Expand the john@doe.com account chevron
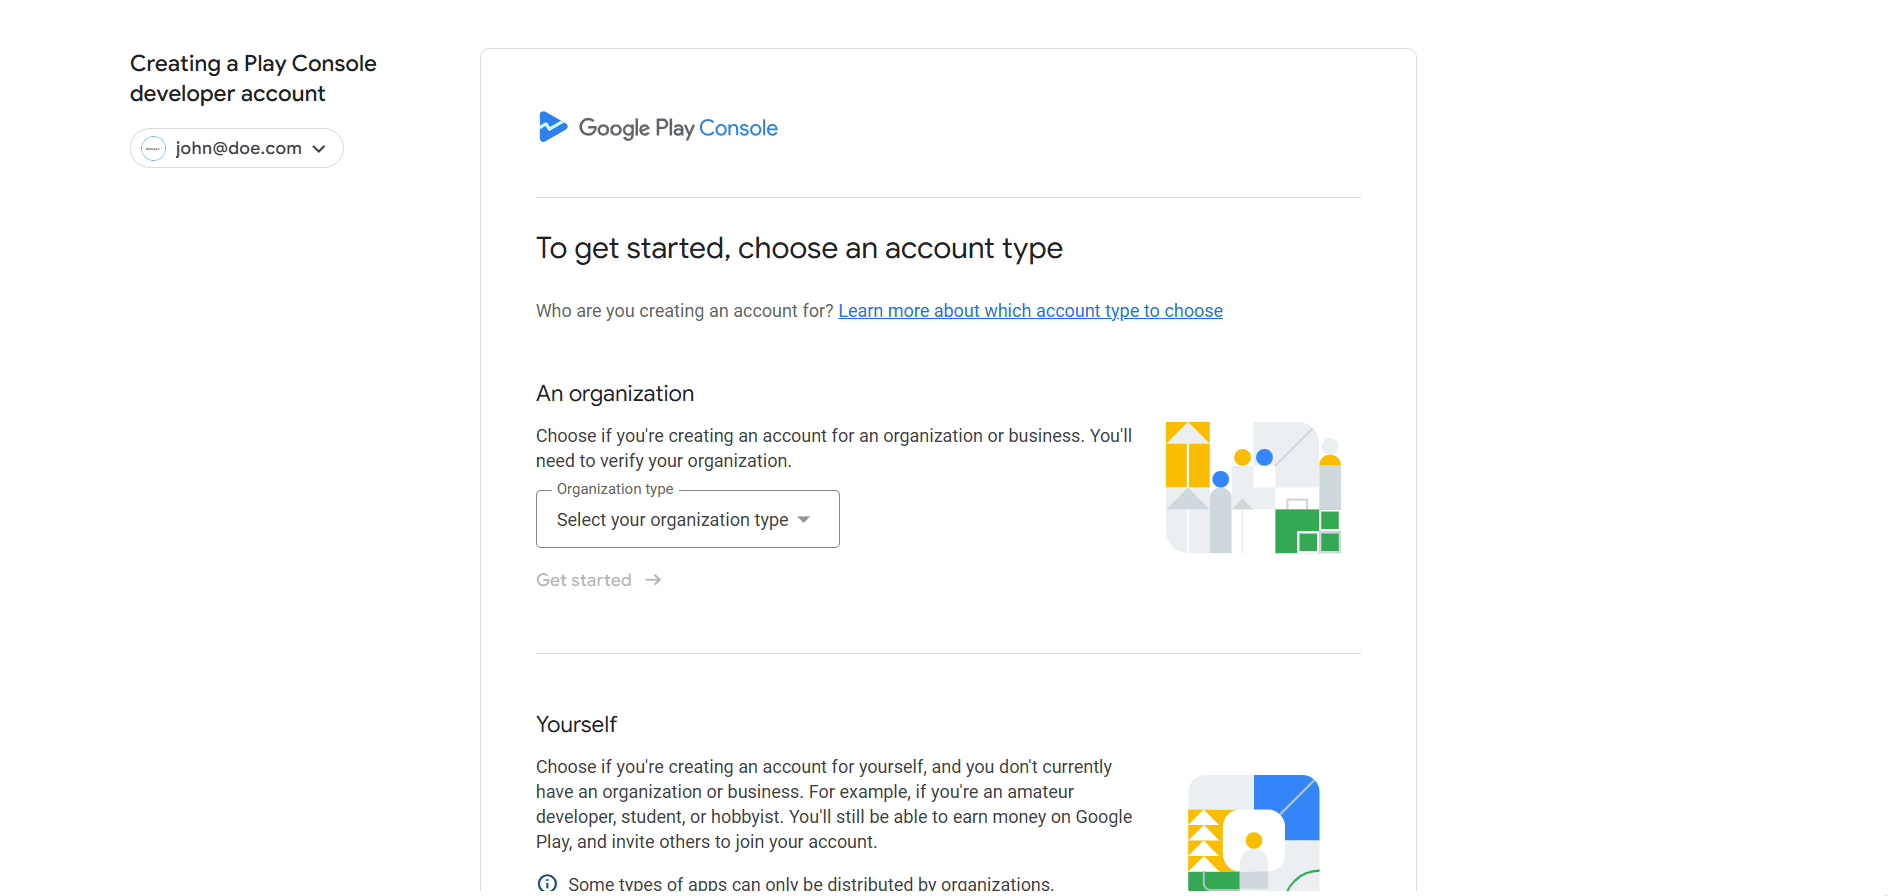This screenshot has width=1898, height=896. [x=319, y=149]
